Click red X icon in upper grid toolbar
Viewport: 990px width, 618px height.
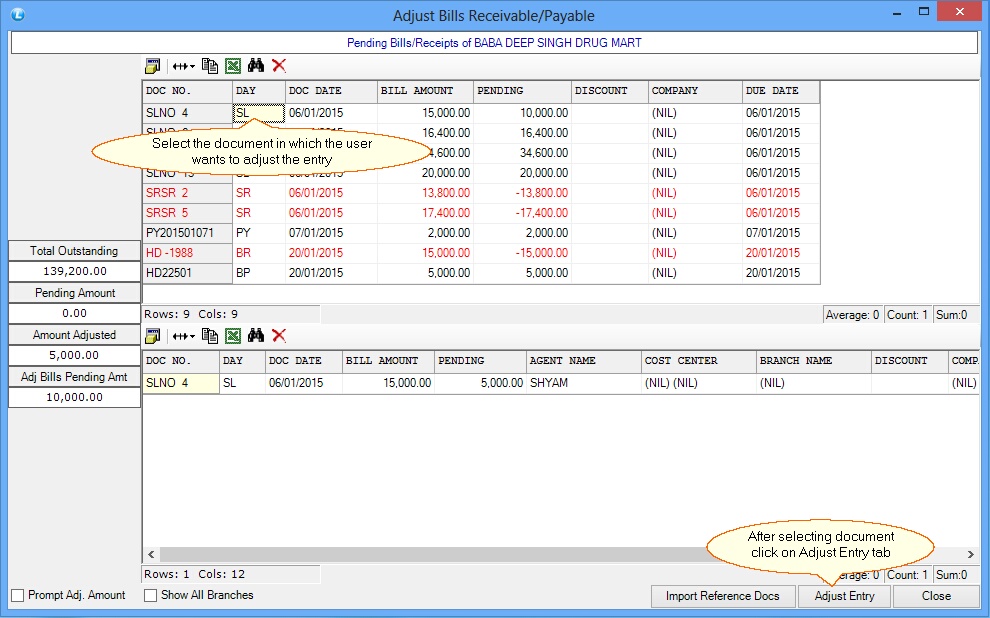279,66
